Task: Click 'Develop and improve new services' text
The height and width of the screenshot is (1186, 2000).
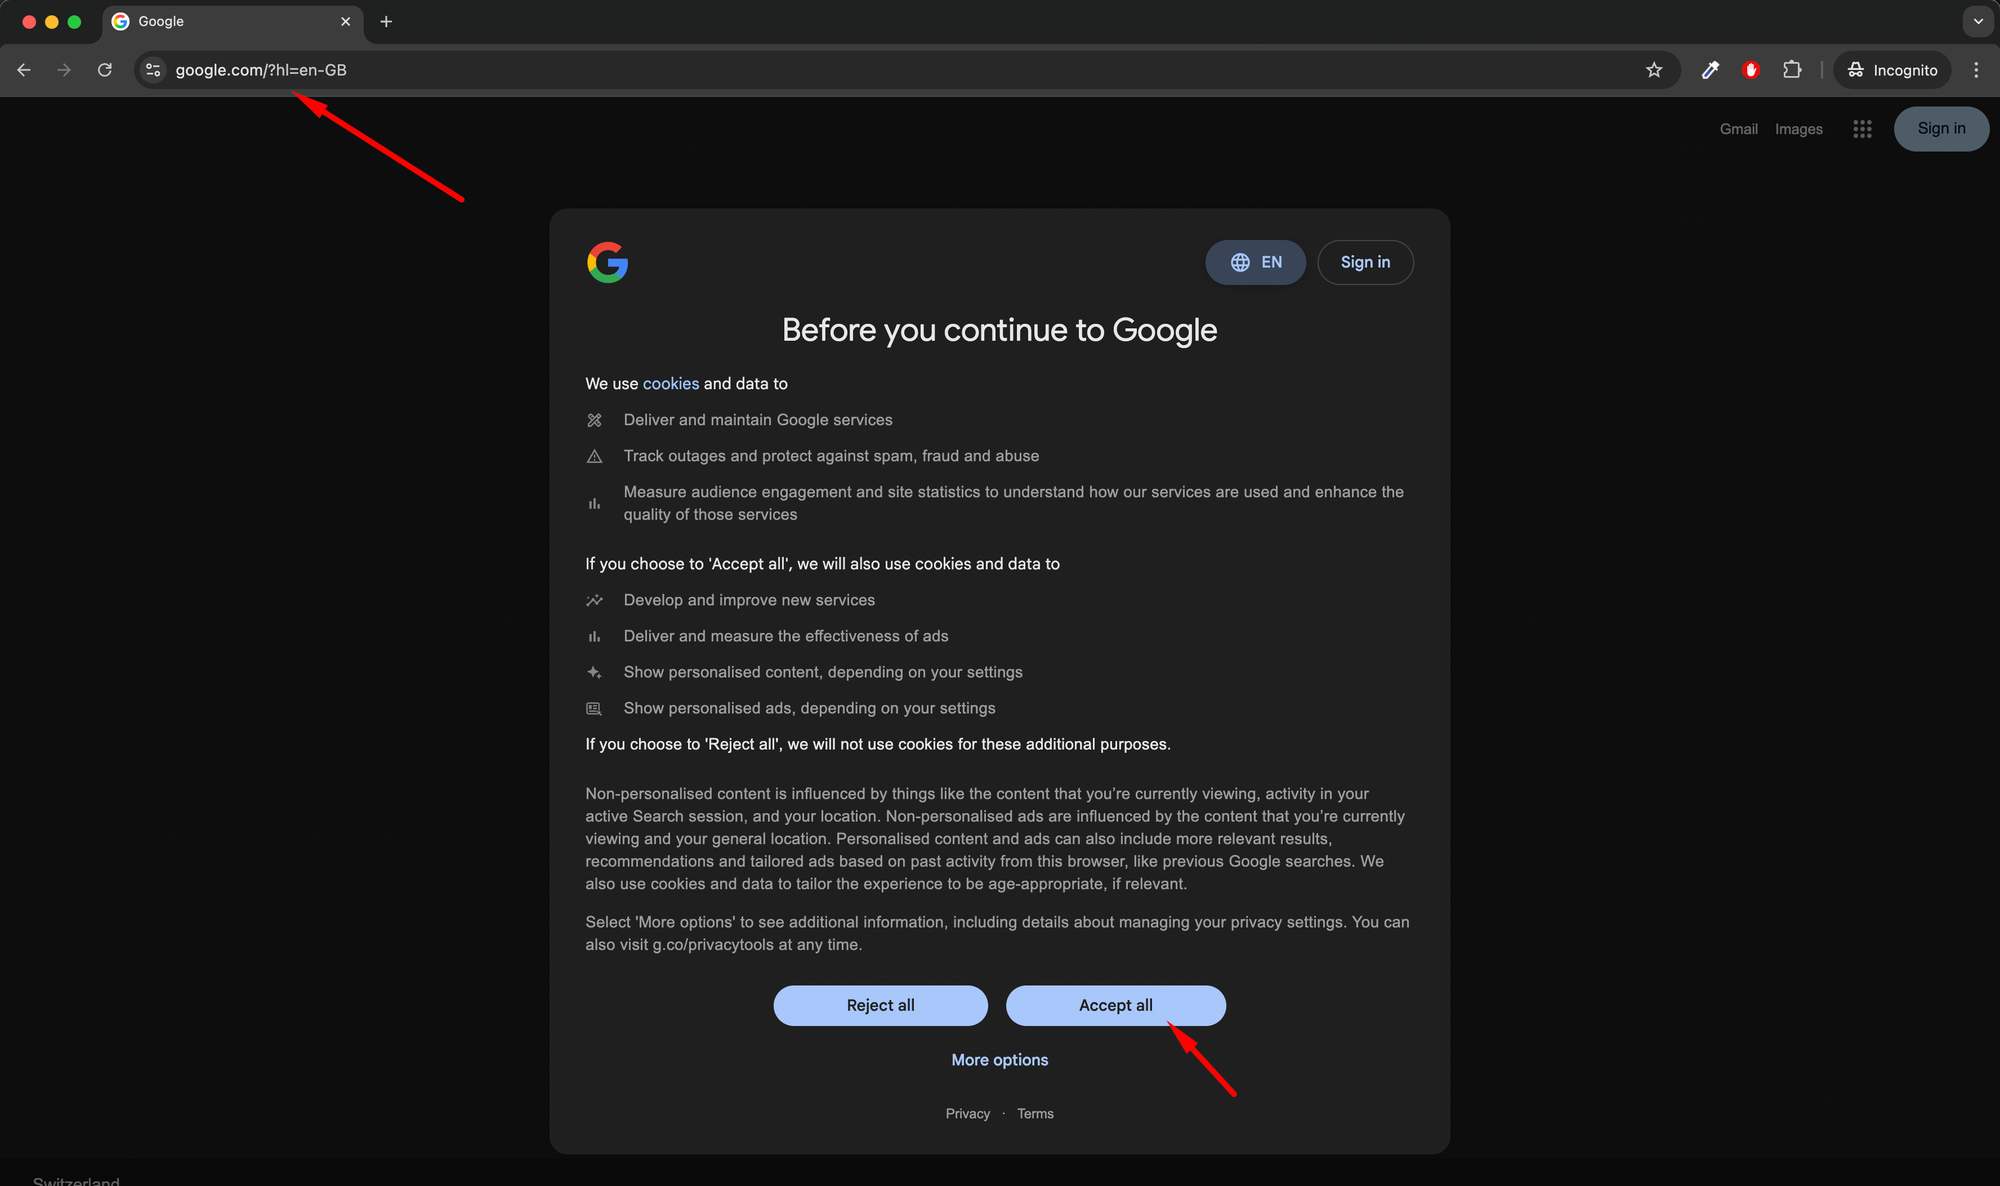Action: click(749, 600)
